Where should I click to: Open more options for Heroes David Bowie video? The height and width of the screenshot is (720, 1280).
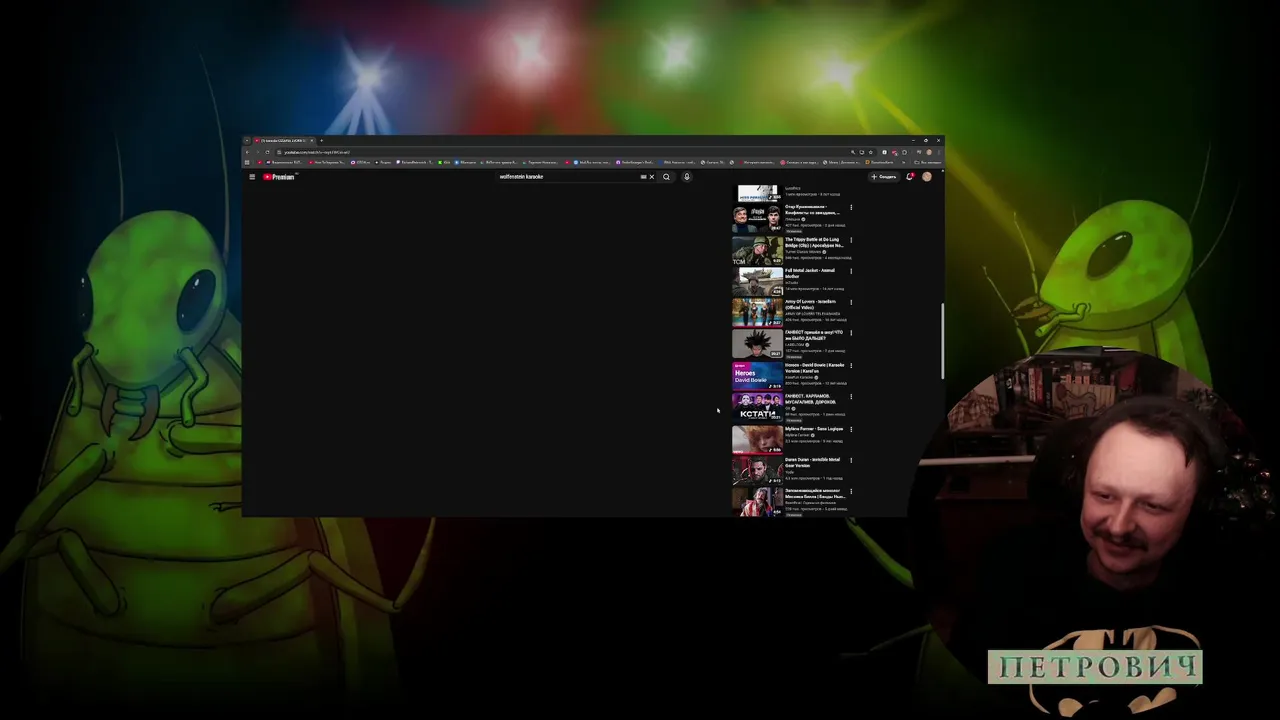pyautogui.click(x=851, y=365)
